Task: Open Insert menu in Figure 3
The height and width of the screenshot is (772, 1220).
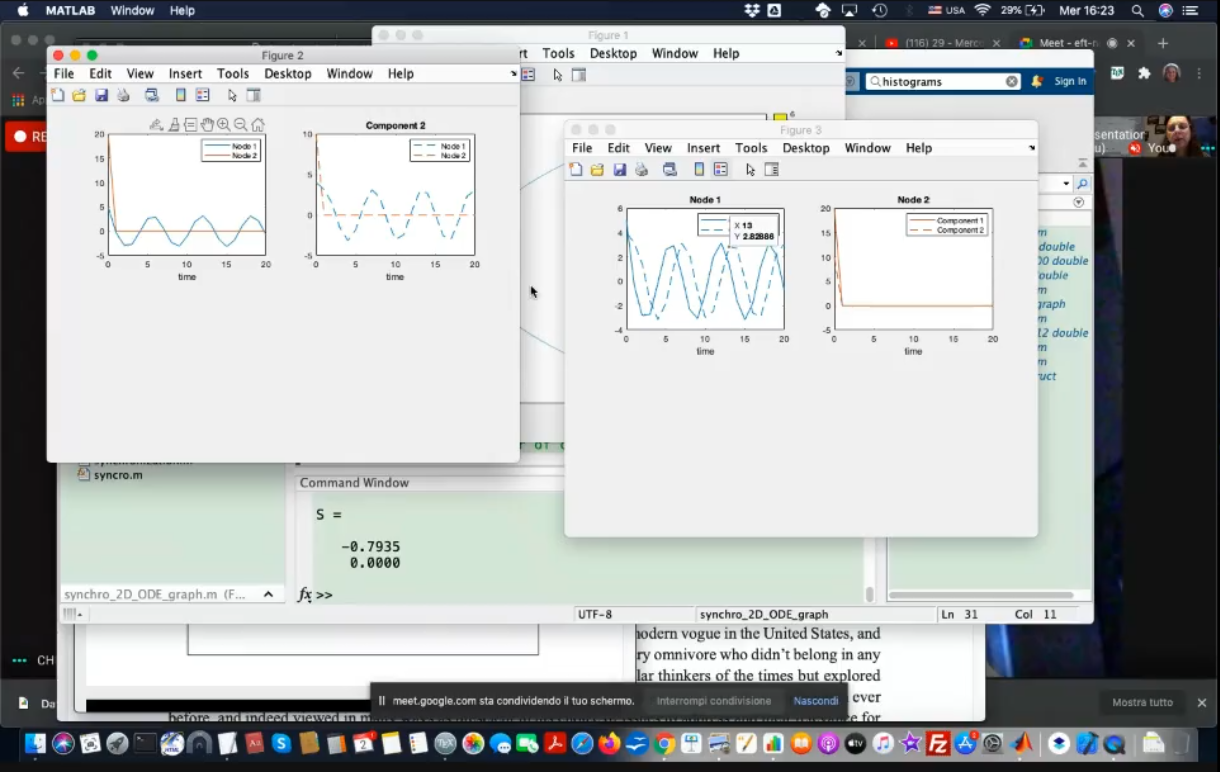Action: pos(703,148)
